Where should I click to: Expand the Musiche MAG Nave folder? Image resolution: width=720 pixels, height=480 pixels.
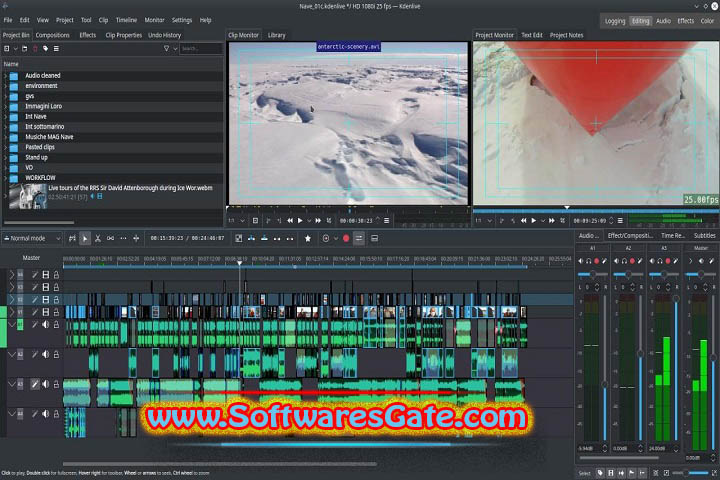(x=6, y=137)
